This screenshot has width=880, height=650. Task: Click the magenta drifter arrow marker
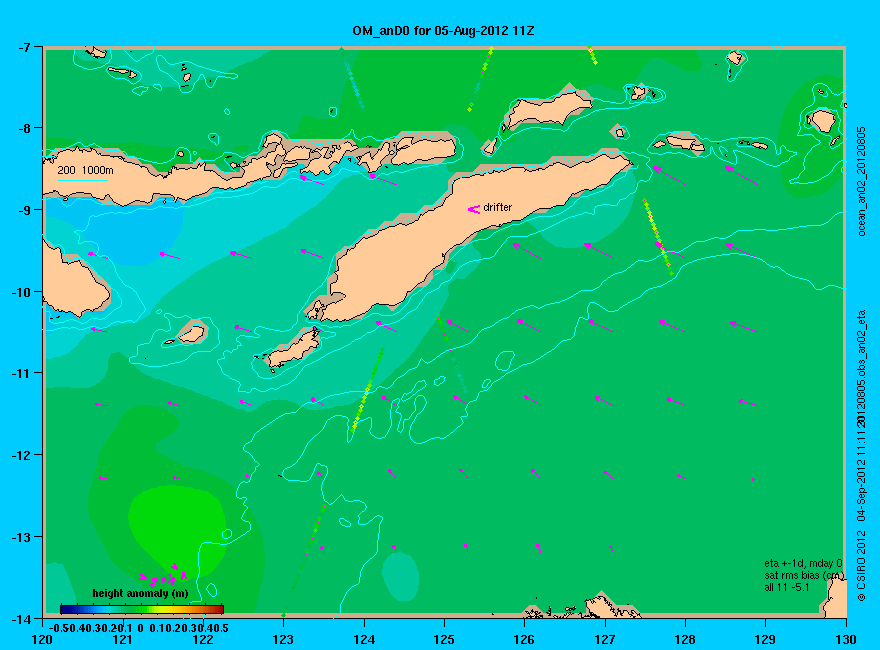[474, 209]
